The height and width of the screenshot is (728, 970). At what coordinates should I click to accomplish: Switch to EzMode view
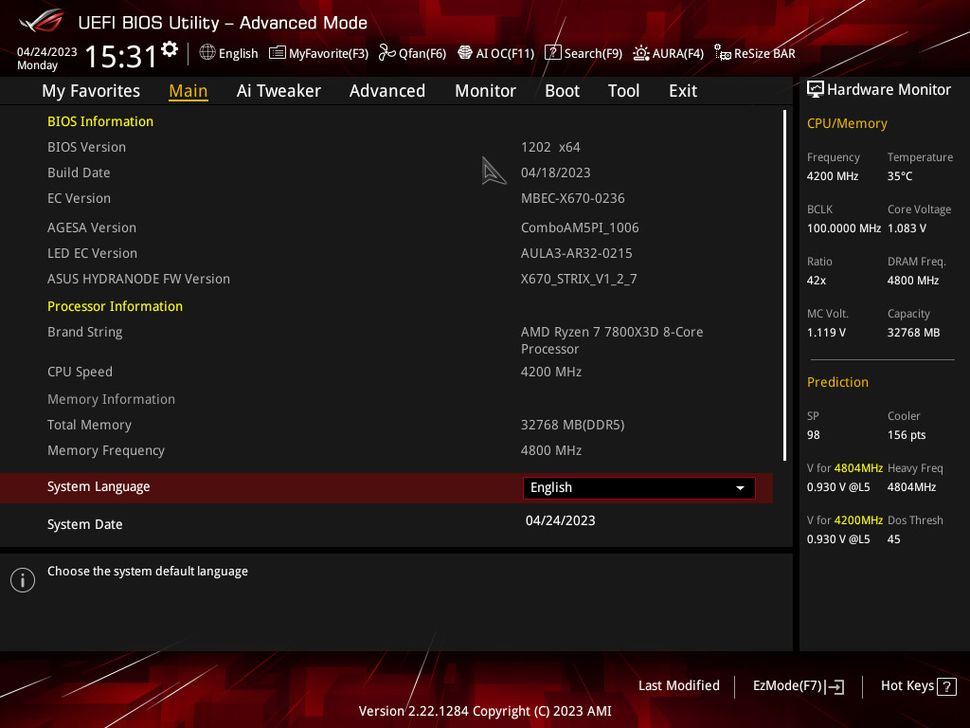click(x=797, y=686)
